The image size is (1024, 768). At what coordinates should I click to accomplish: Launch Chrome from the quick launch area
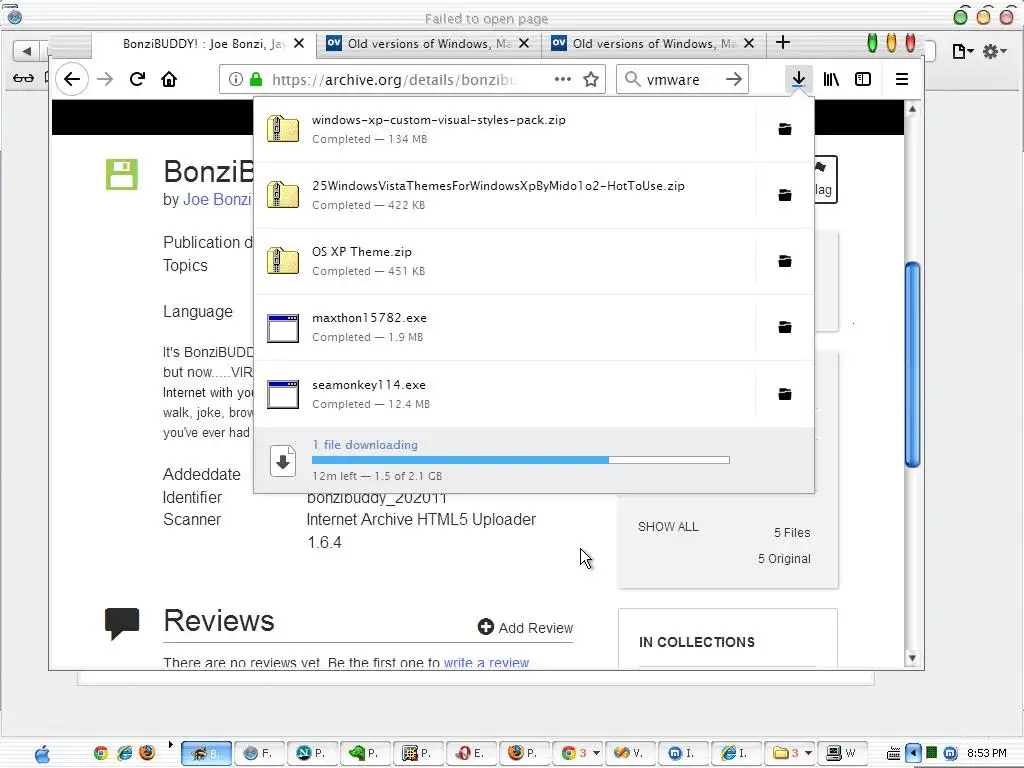click(101, 753)
